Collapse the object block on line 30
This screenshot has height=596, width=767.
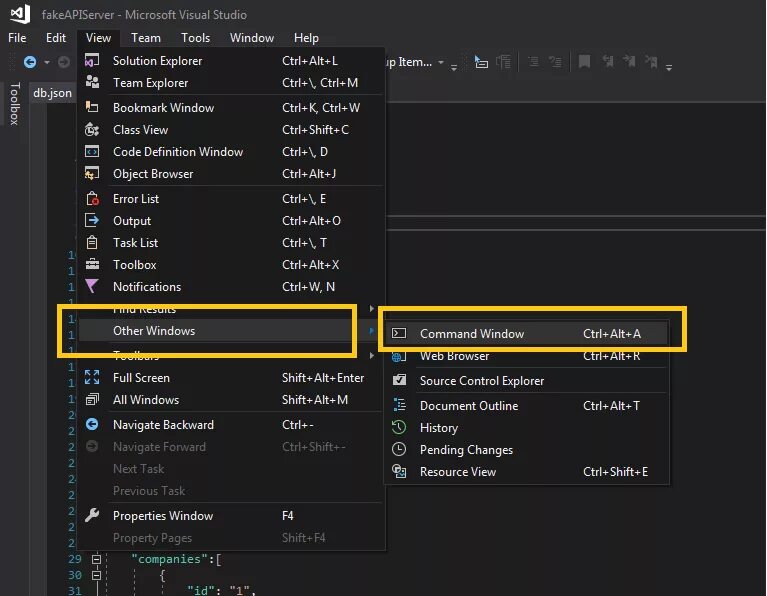coord(96,575)
